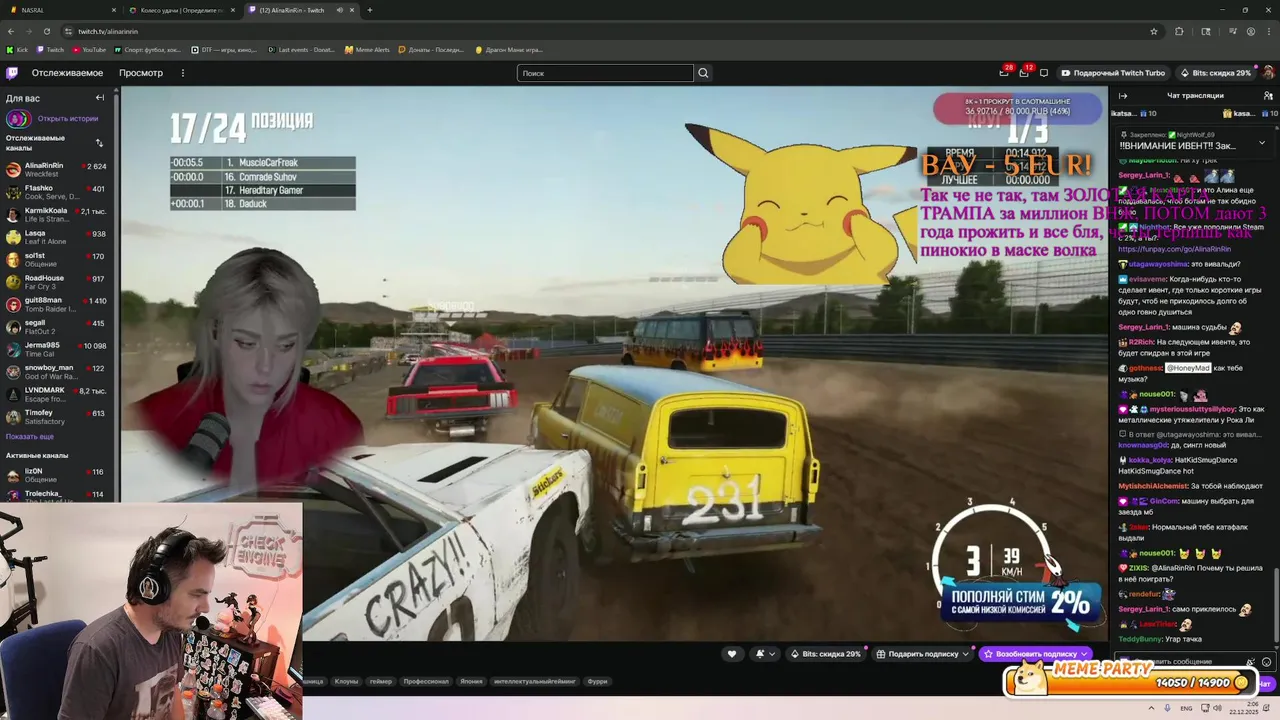Open the three-dot more menu in Twitch header

(182, 73)
